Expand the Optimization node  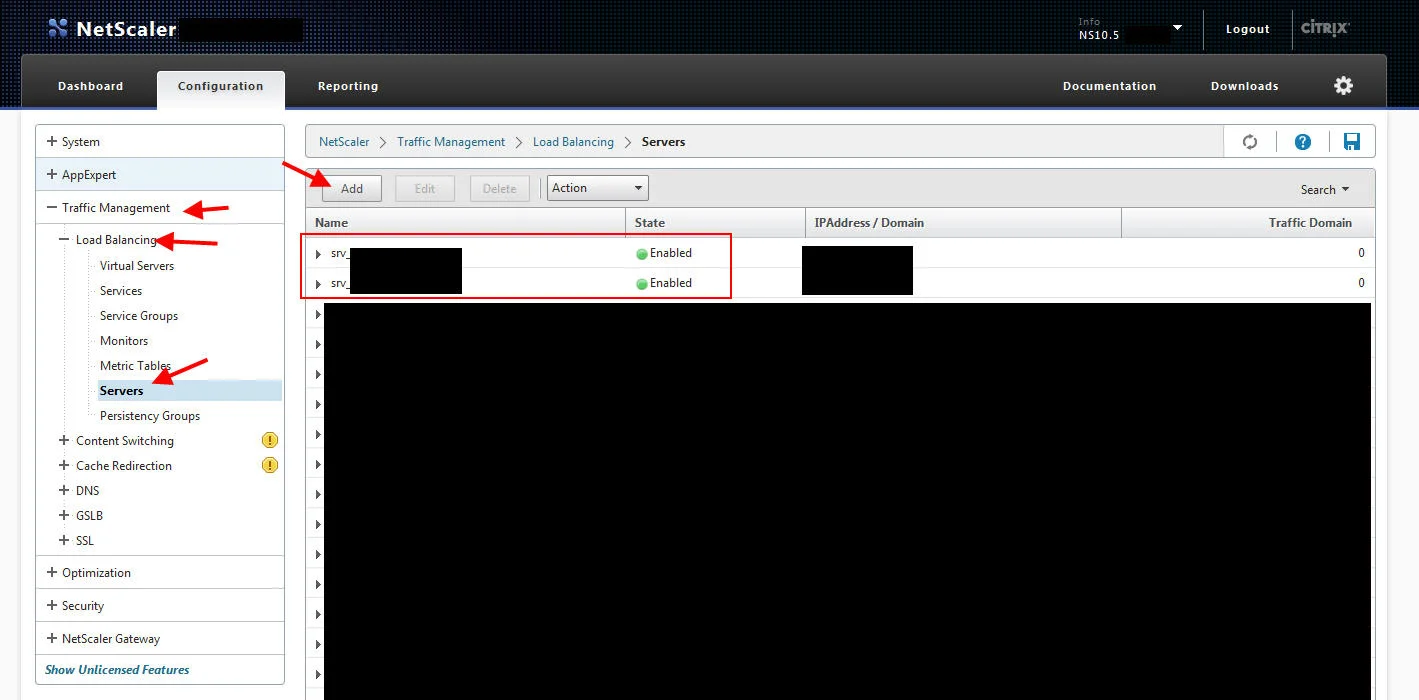tap(52, 572)
